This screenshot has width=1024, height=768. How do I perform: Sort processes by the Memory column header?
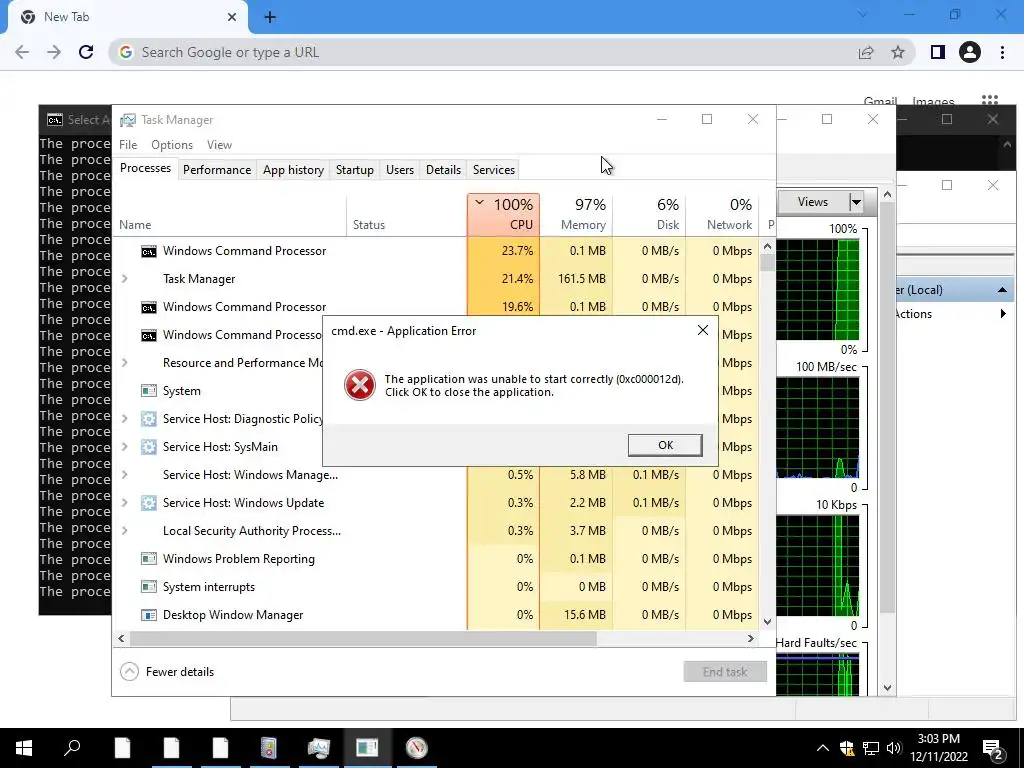pos(577,215)
